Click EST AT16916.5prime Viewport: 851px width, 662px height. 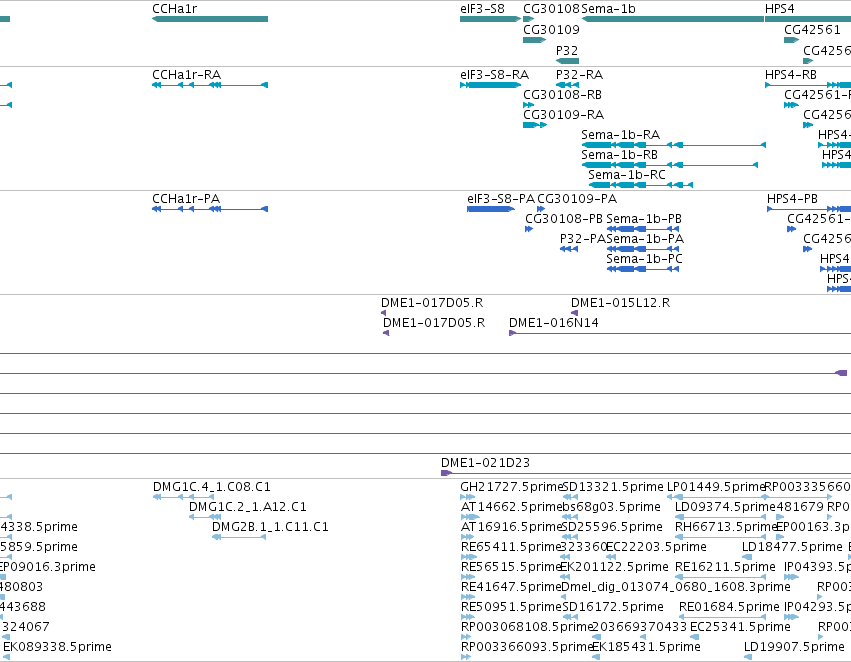[x=467, y=537]
